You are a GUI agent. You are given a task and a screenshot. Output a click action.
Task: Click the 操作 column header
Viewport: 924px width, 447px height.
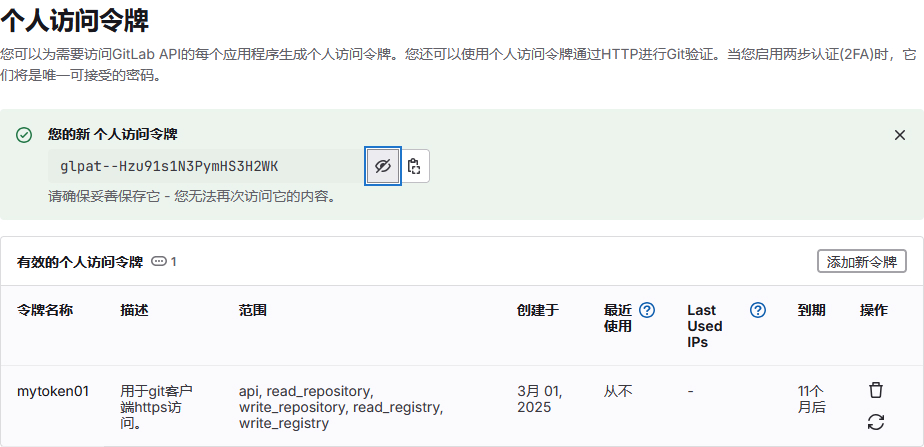(874, 310)
